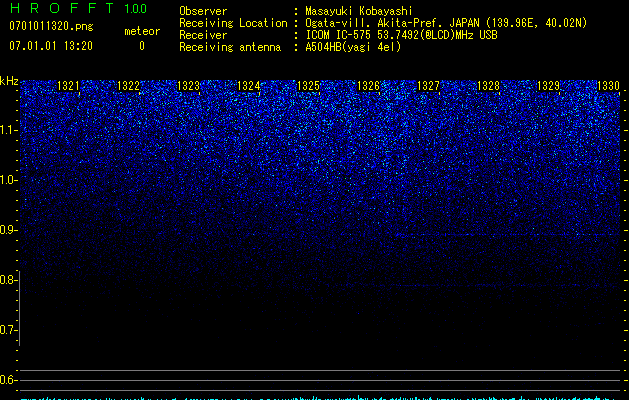The height and width of the screenshot is (400, 629).
Task: Click the 1323 time marker
Action: coord(188,86)
